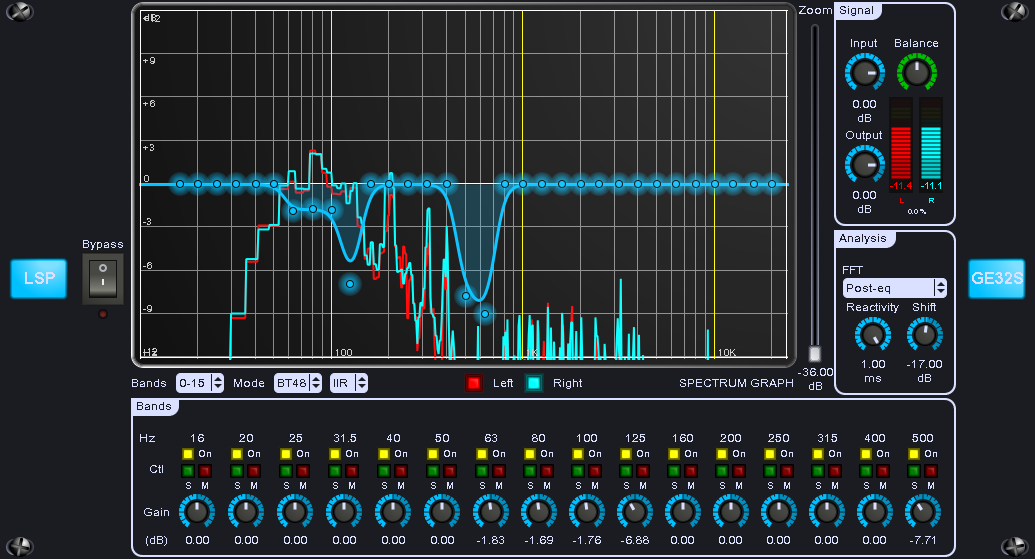Open the FFT Post-eq dropdown

click(894, 288)
